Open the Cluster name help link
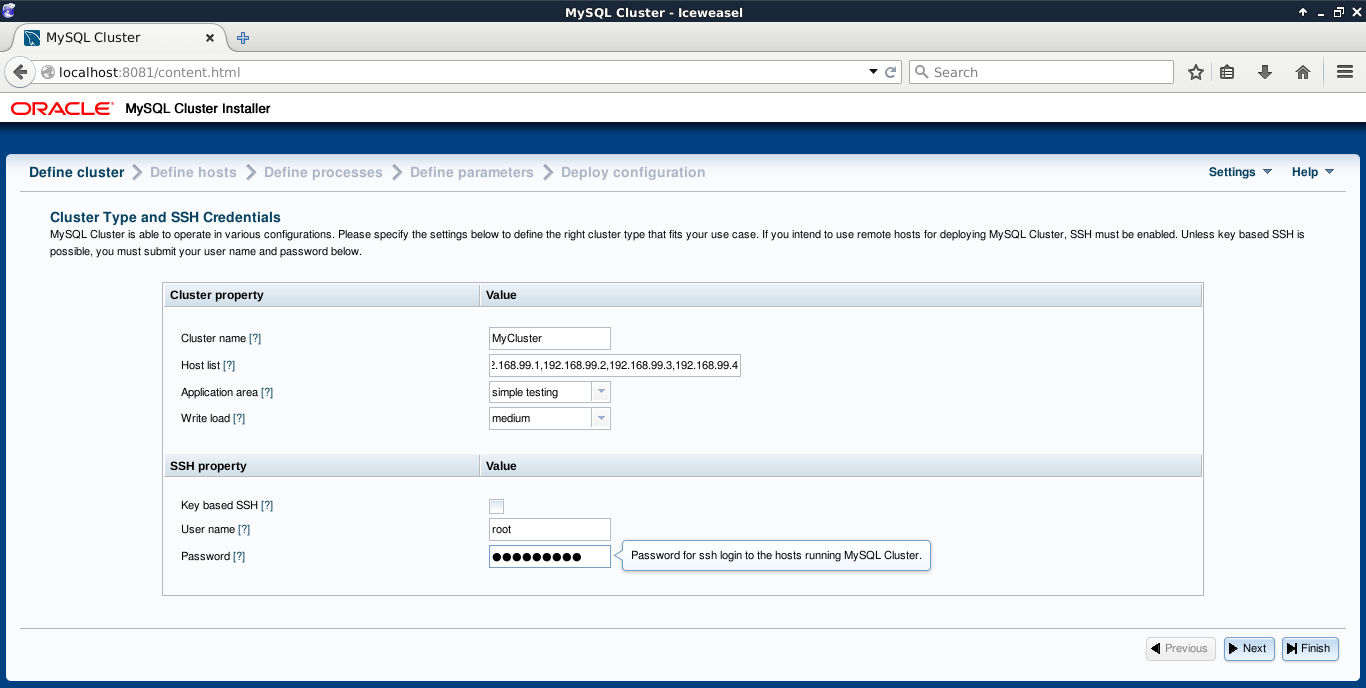This screenshot has width=1366, height=688. pos(255,339)
